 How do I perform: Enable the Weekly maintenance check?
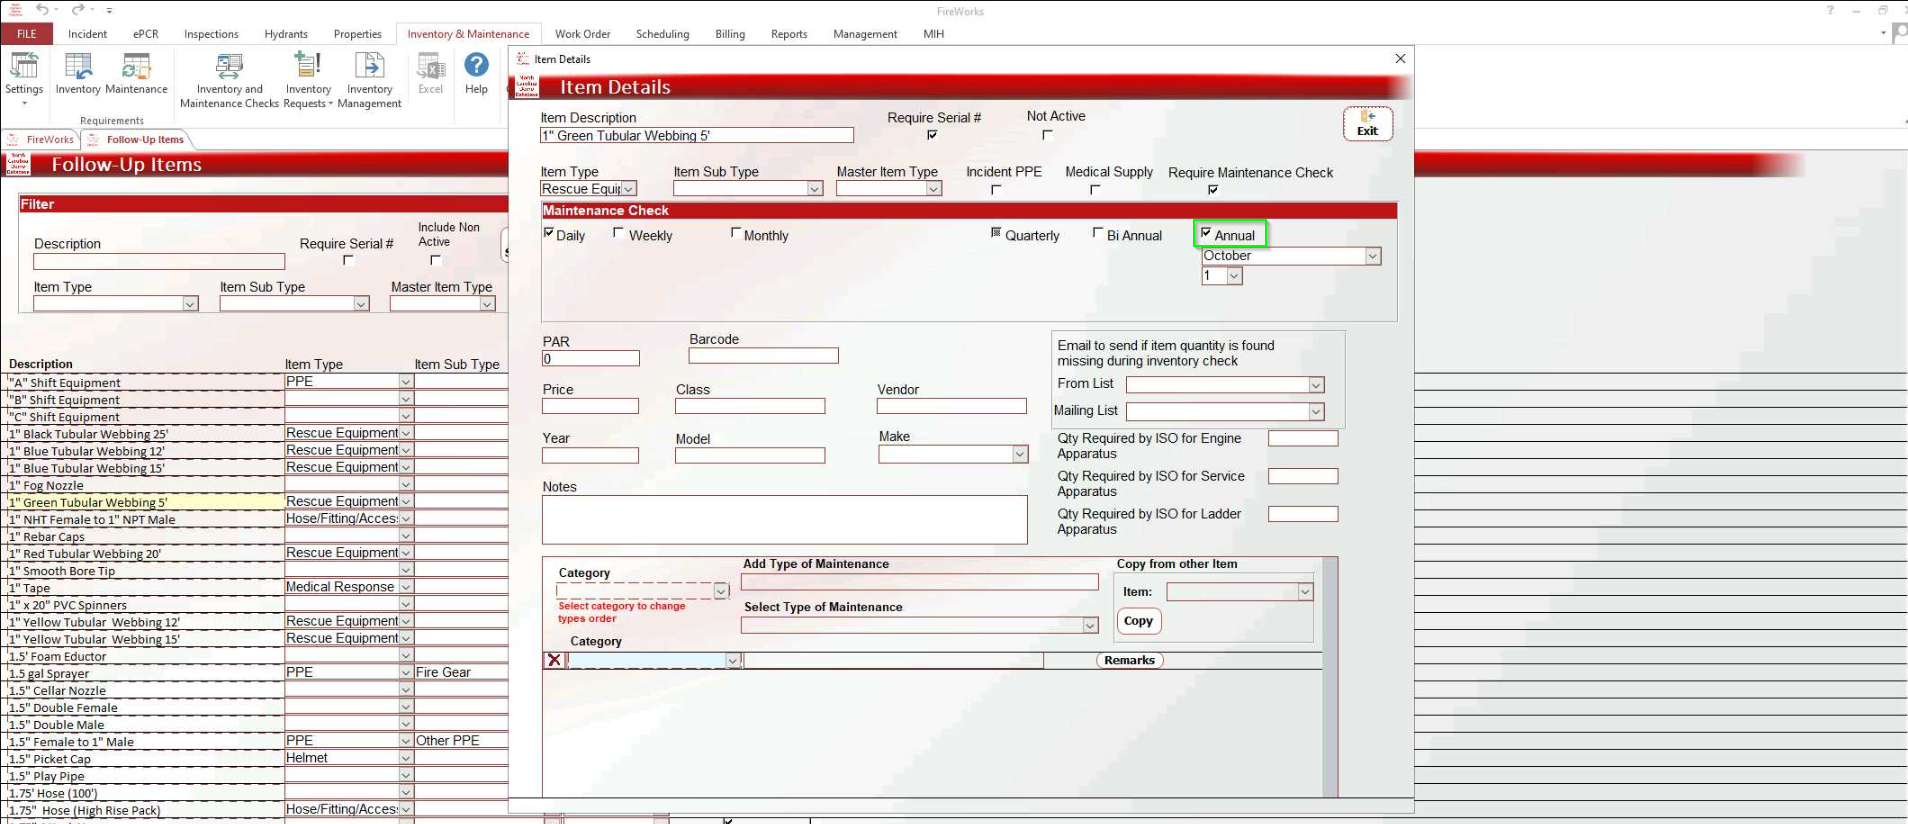click(619, 233)
